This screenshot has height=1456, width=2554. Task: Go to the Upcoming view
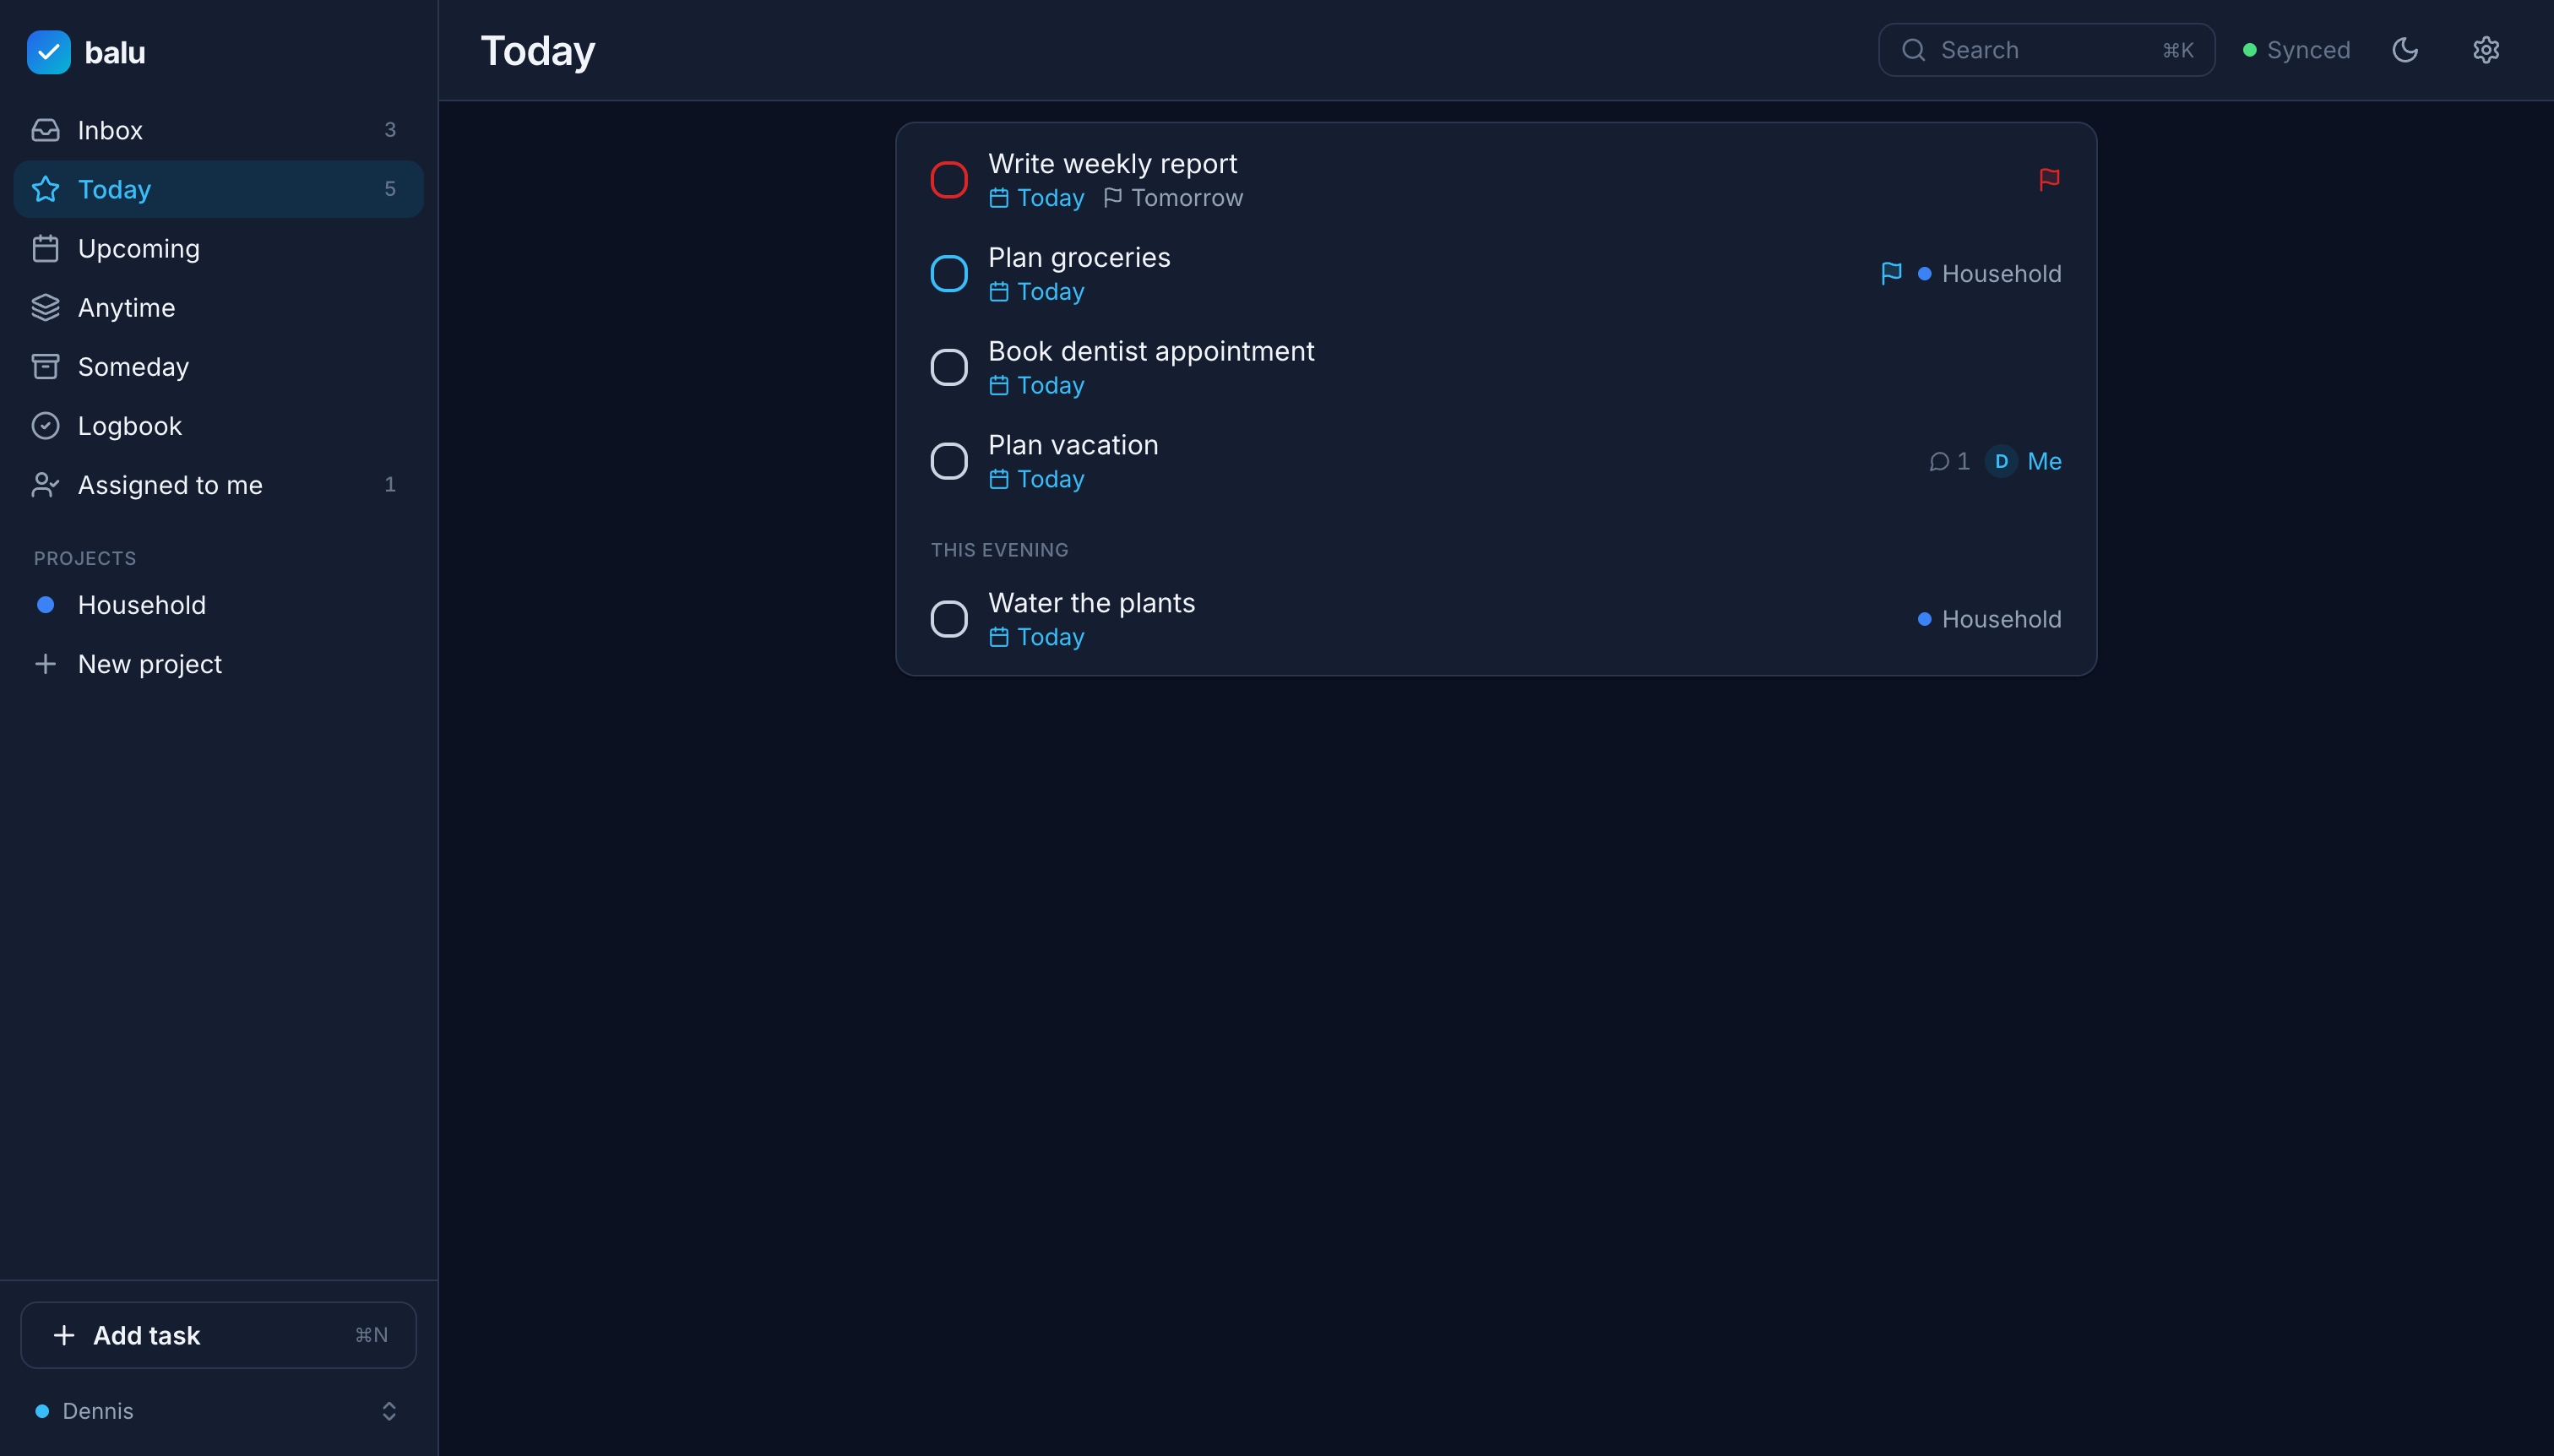click(x=218, y=248)
